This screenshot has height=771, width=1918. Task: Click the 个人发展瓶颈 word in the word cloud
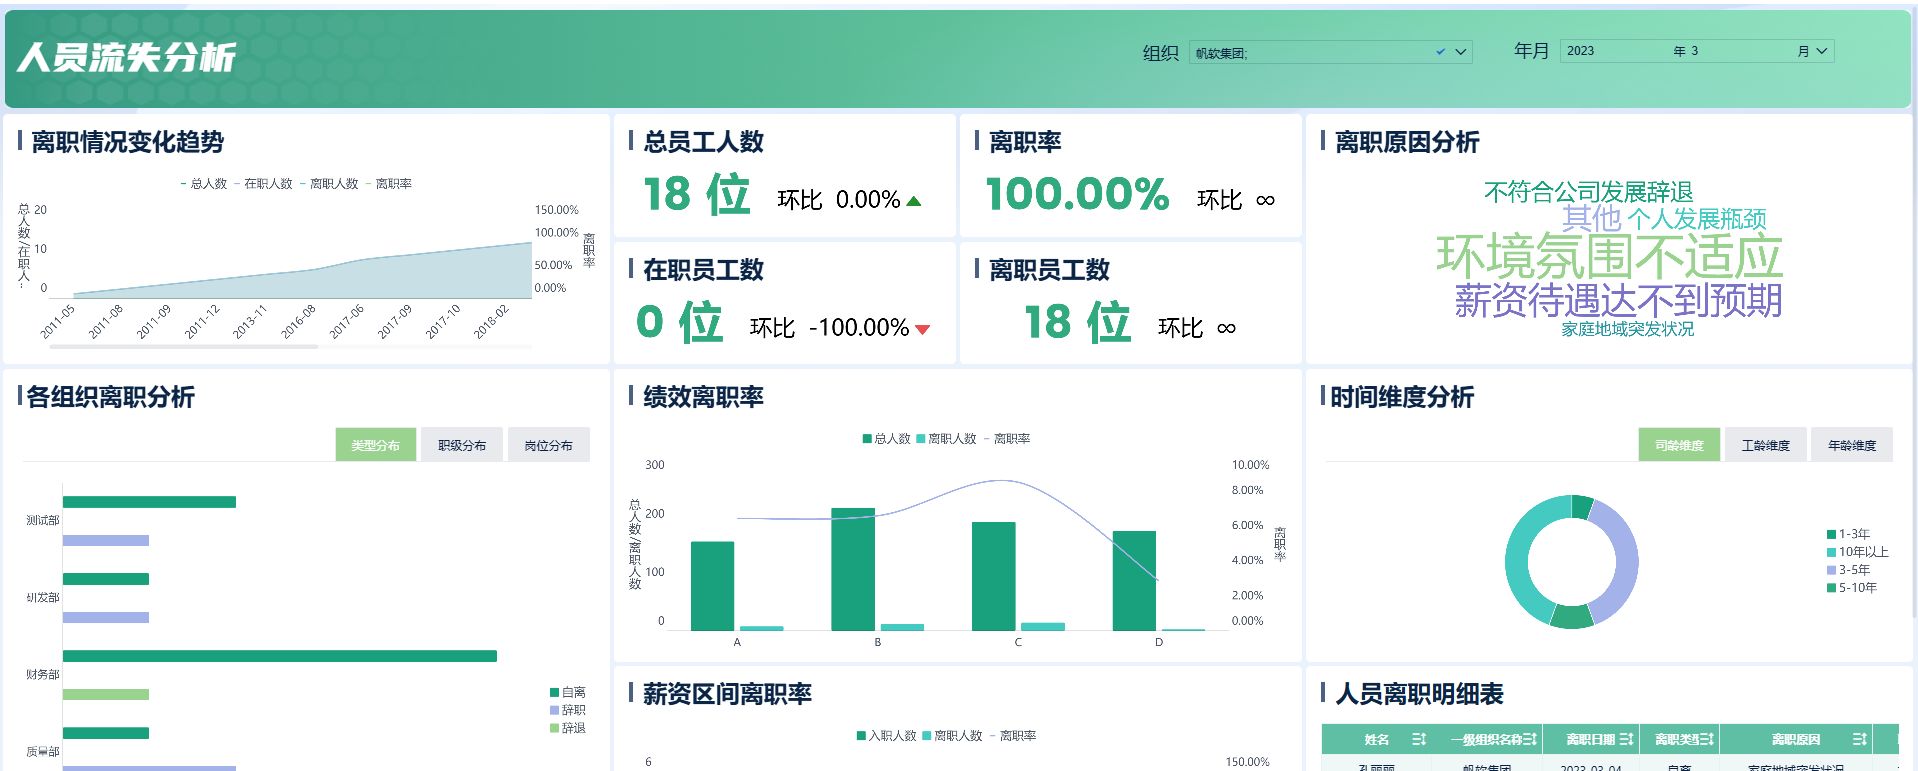(x=1697, y=219)
